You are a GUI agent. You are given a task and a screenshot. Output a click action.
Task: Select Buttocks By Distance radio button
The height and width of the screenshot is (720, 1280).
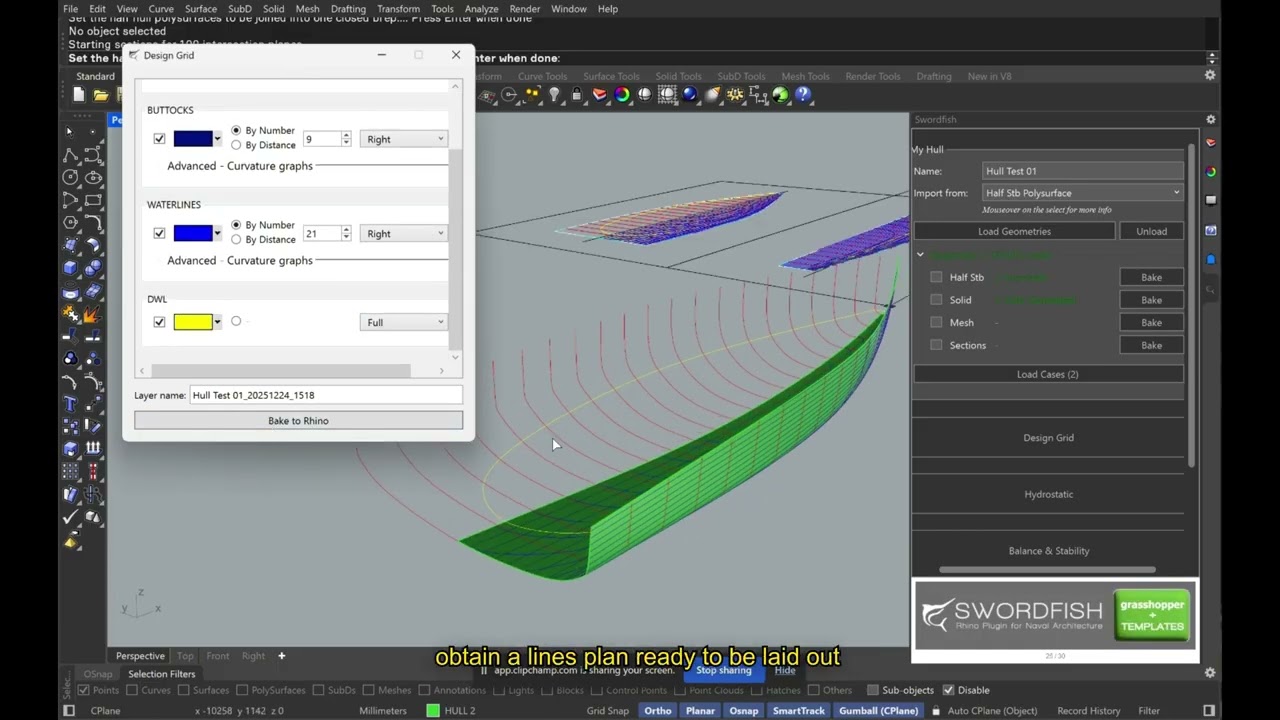(236, 145)
